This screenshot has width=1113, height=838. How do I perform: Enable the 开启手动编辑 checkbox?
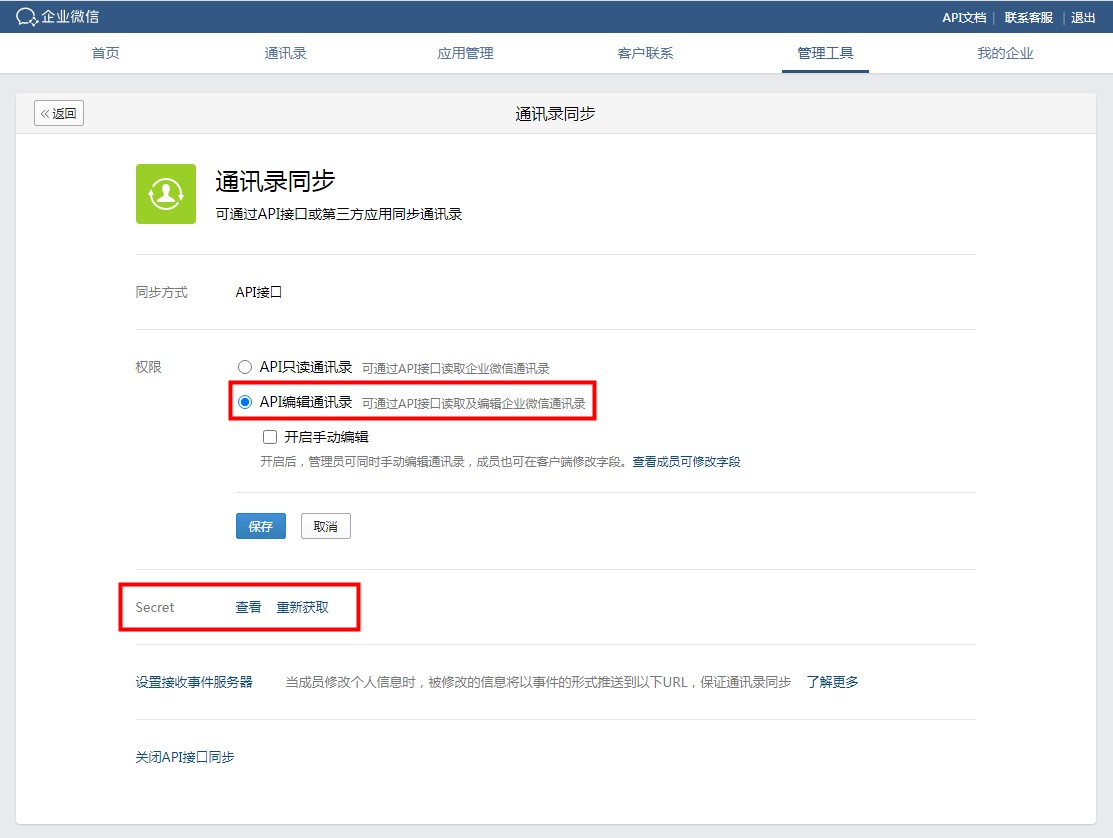point(270,437)
